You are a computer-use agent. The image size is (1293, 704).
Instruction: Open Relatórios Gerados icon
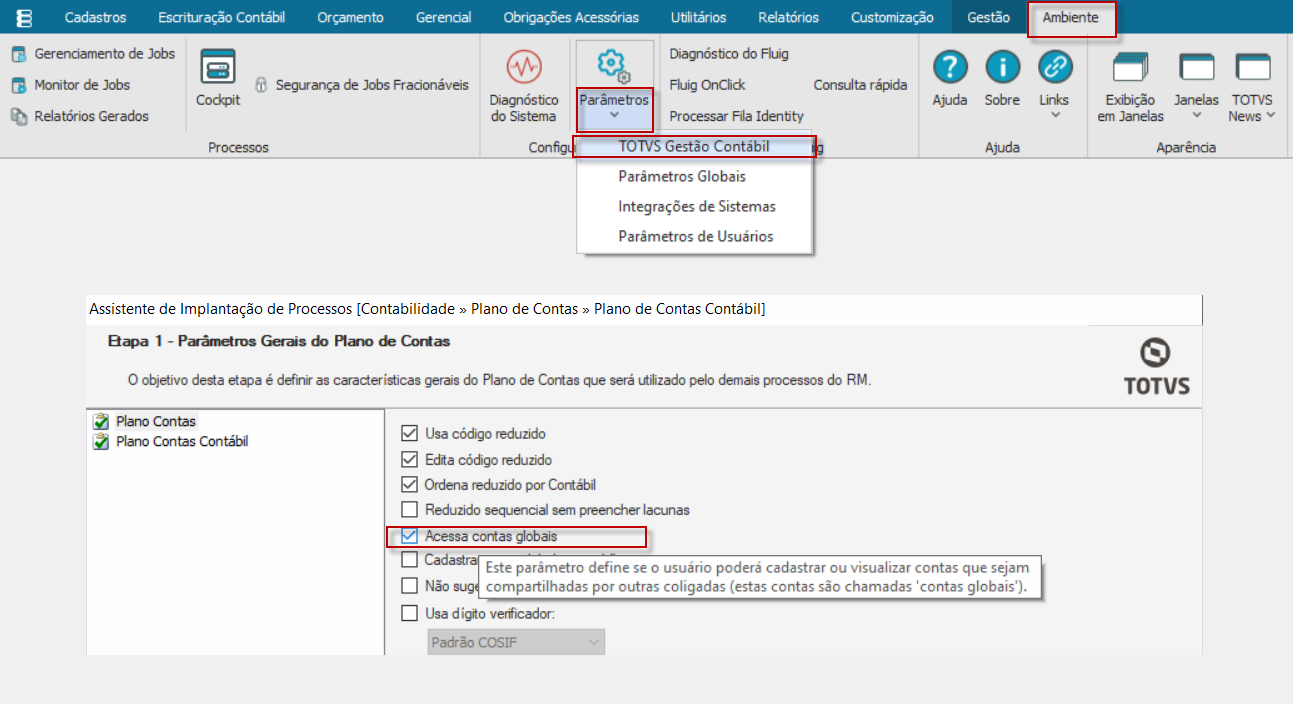click(x=18, y=116)
